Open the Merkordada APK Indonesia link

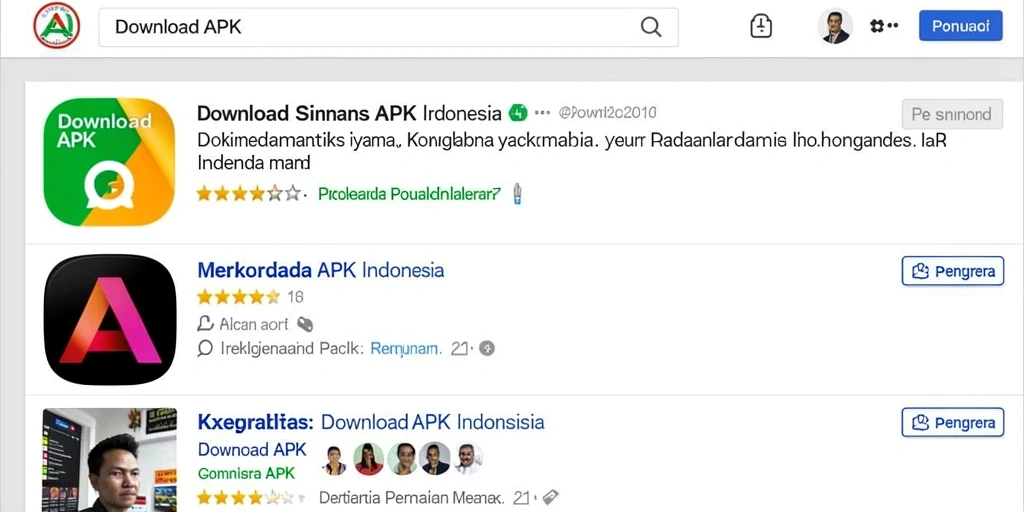coord(321,270)
